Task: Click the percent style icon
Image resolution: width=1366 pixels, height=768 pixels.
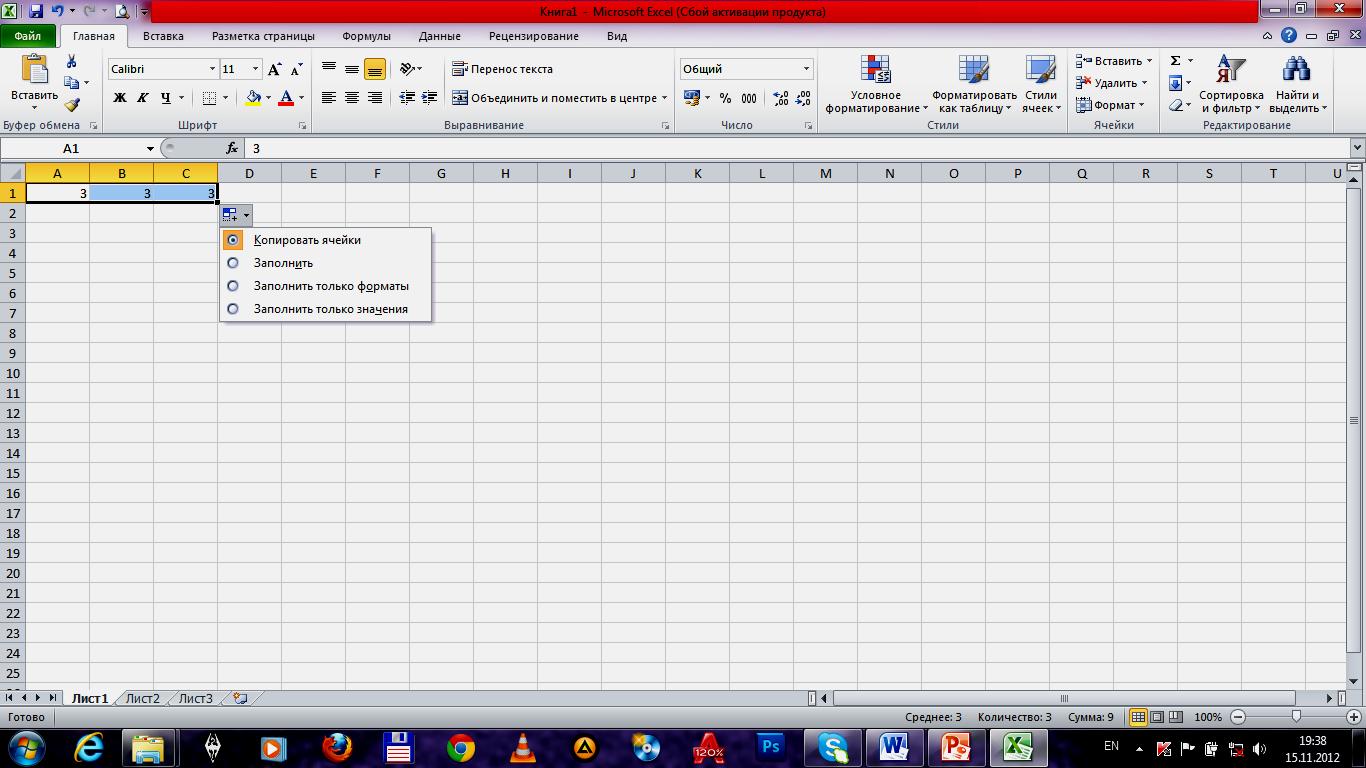Action: (x=725, y=98)
